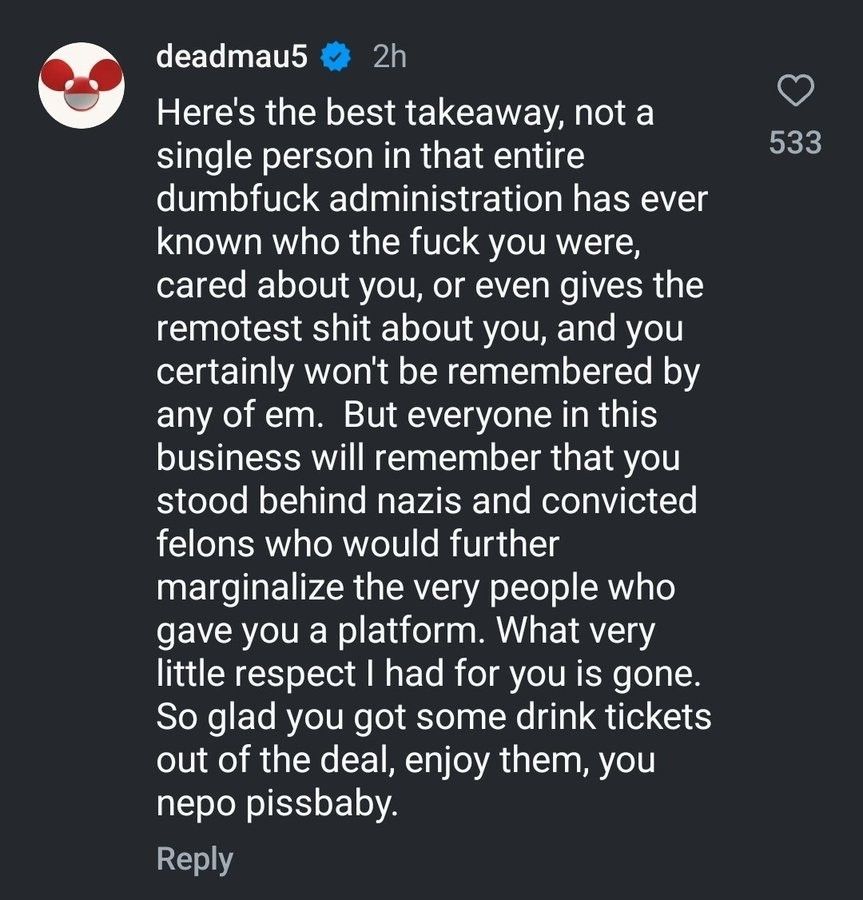
Task: Click the word "remembered" in the comment
Action: (x=549, y=371)
